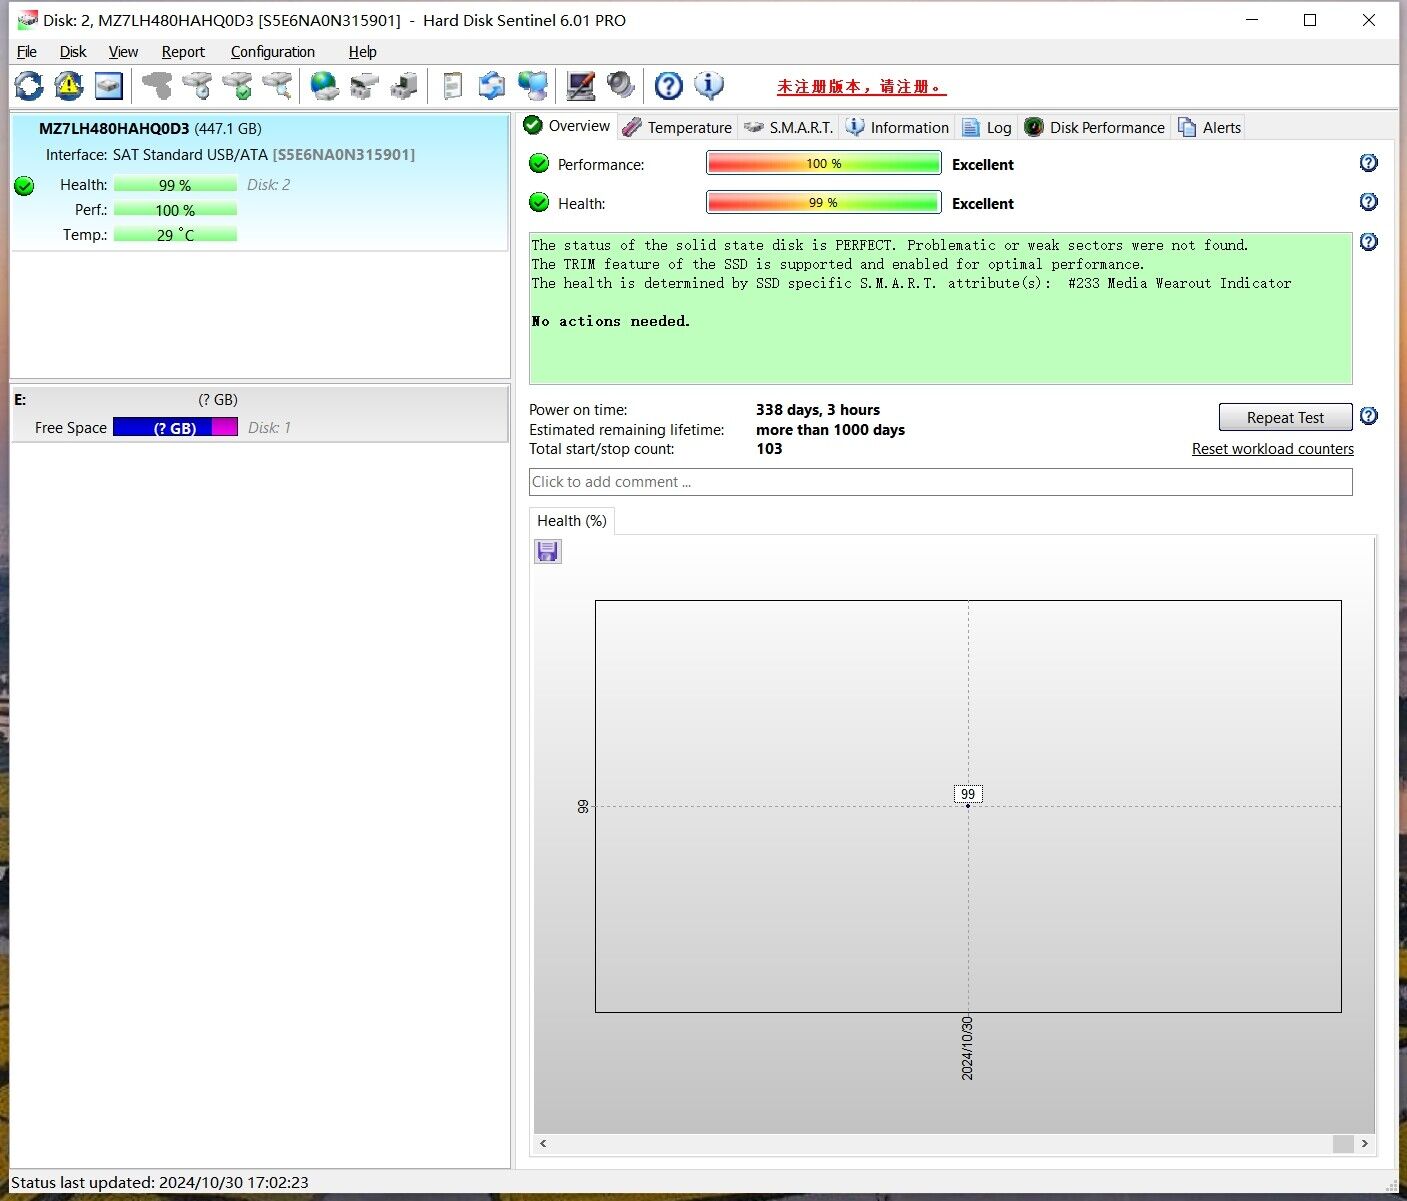Click the disk with green checkmark icon
This screenshot has width=1407, height=1201.
pos(237,86)
